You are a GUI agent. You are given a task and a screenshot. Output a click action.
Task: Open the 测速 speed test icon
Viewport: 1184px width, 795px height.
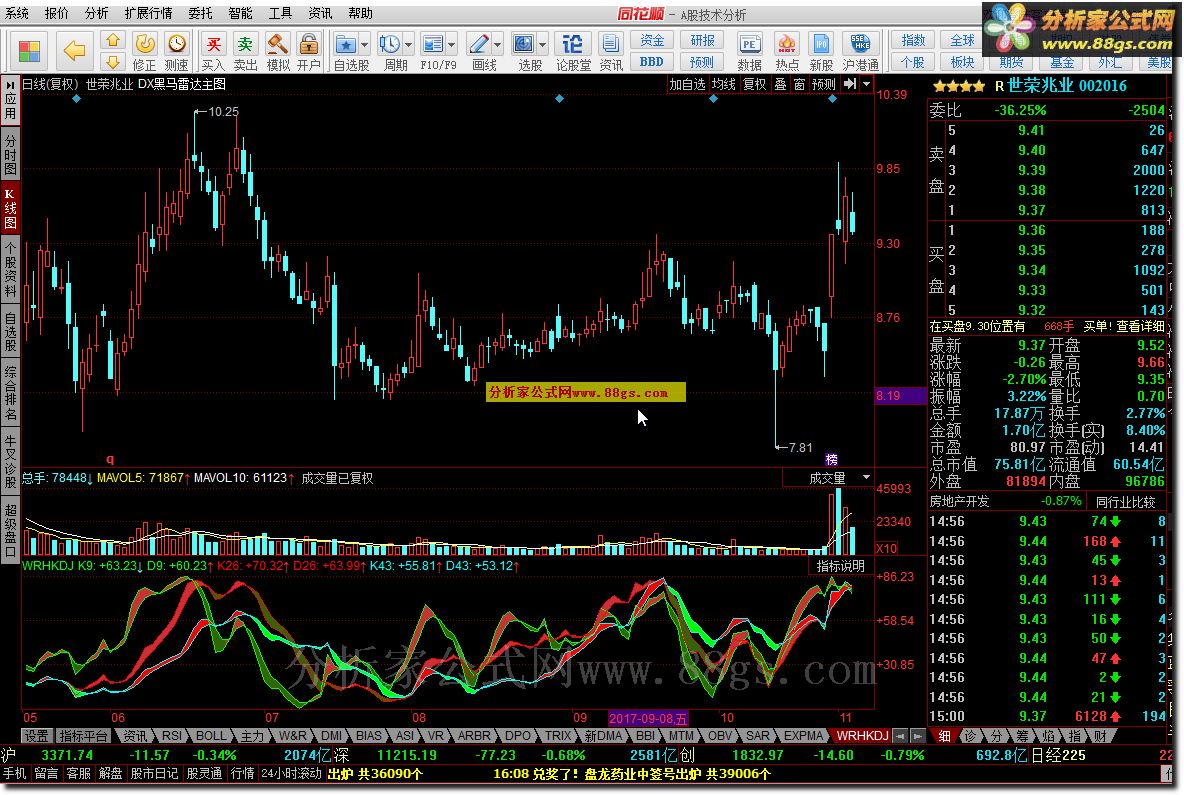click(176, 51)
